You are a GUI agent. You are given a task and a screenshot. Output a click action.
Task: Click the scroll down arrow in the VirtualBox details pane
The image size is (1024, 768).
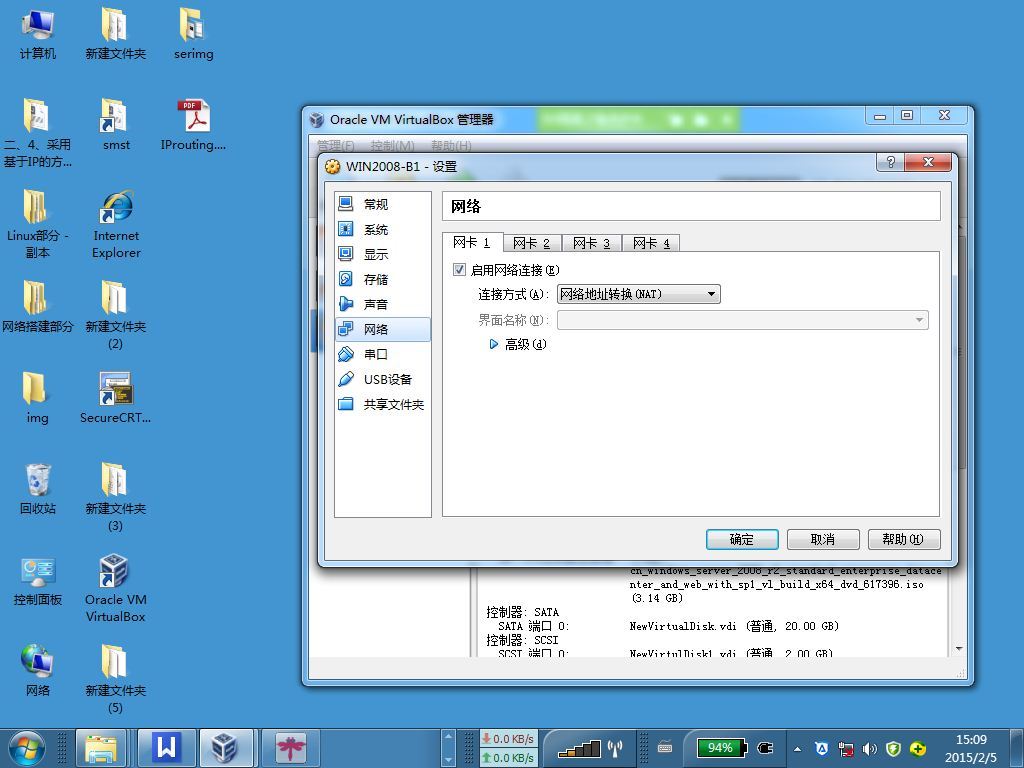click(x=959, y=648)
